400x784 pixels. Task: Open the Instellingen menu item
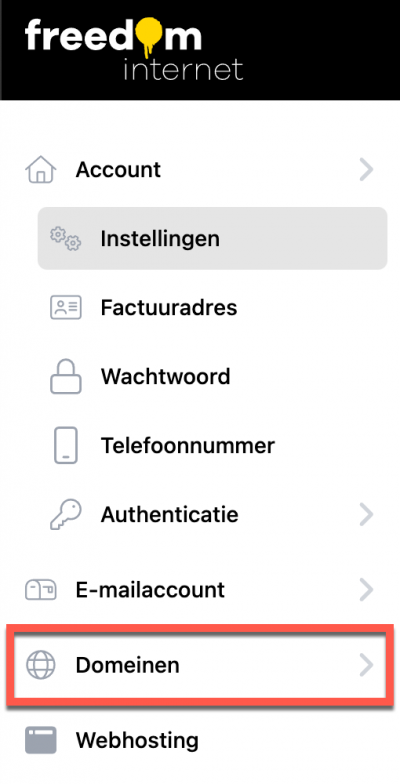pos(212,238)
